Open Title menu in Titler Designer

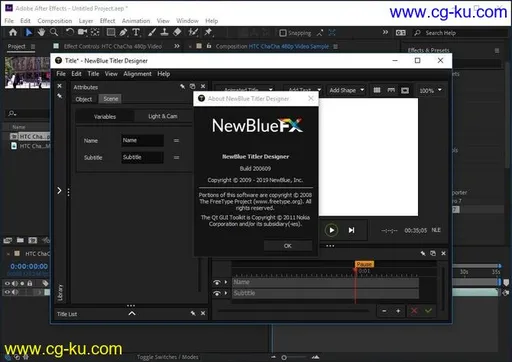pyautogui.click(x=93, y=74)
